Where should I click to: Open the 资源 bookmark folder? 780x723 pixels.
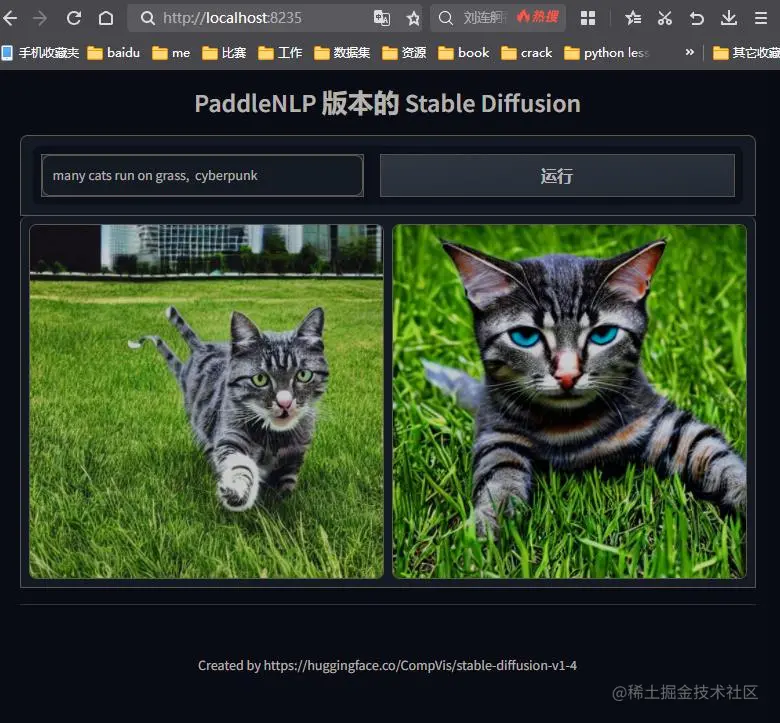tap(404, 53)
